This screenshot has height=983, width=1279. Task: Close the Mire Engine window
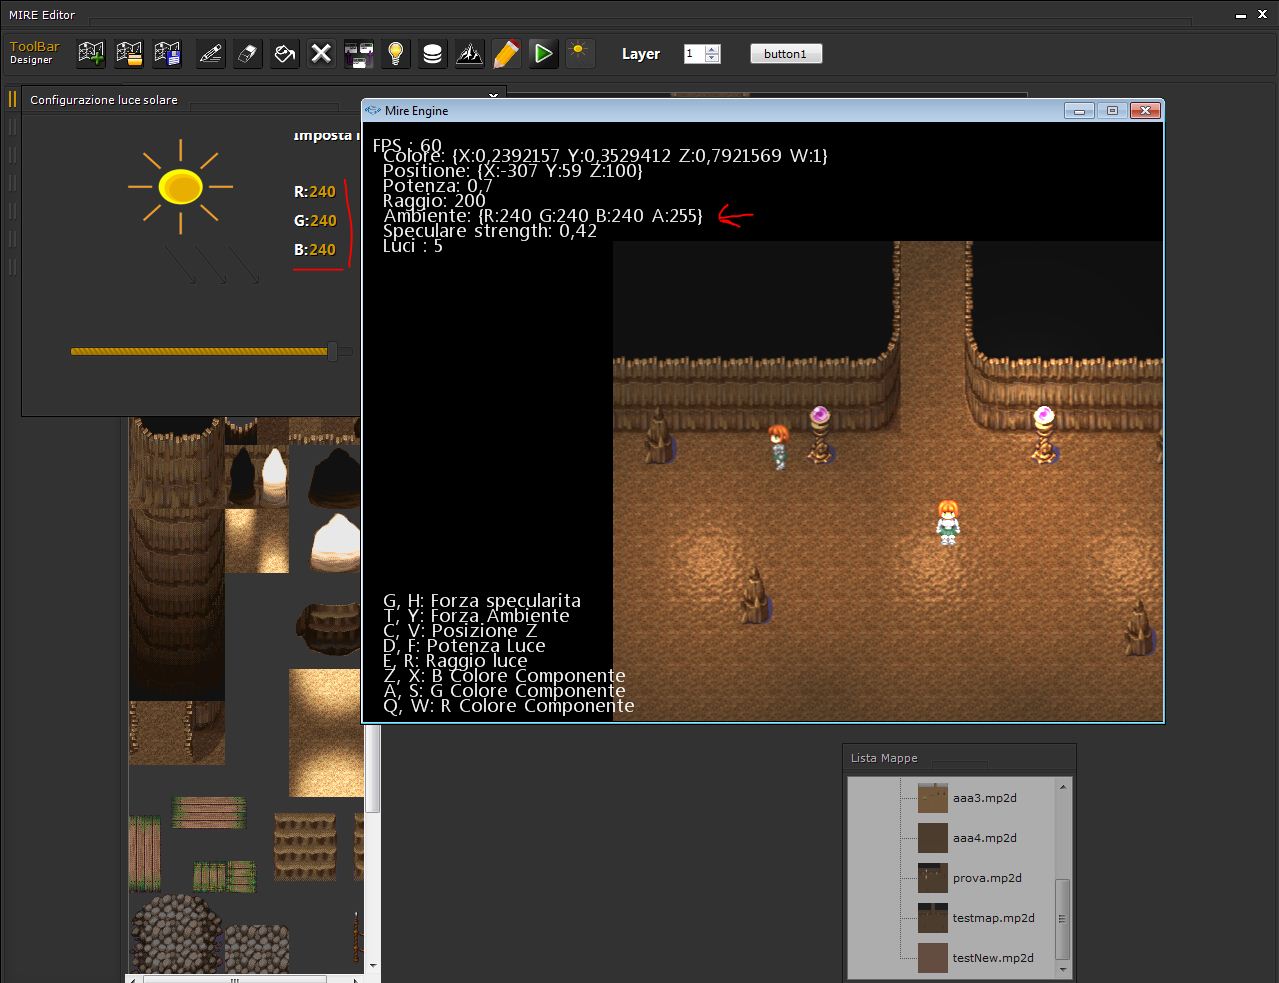[x=1144, y=110]
